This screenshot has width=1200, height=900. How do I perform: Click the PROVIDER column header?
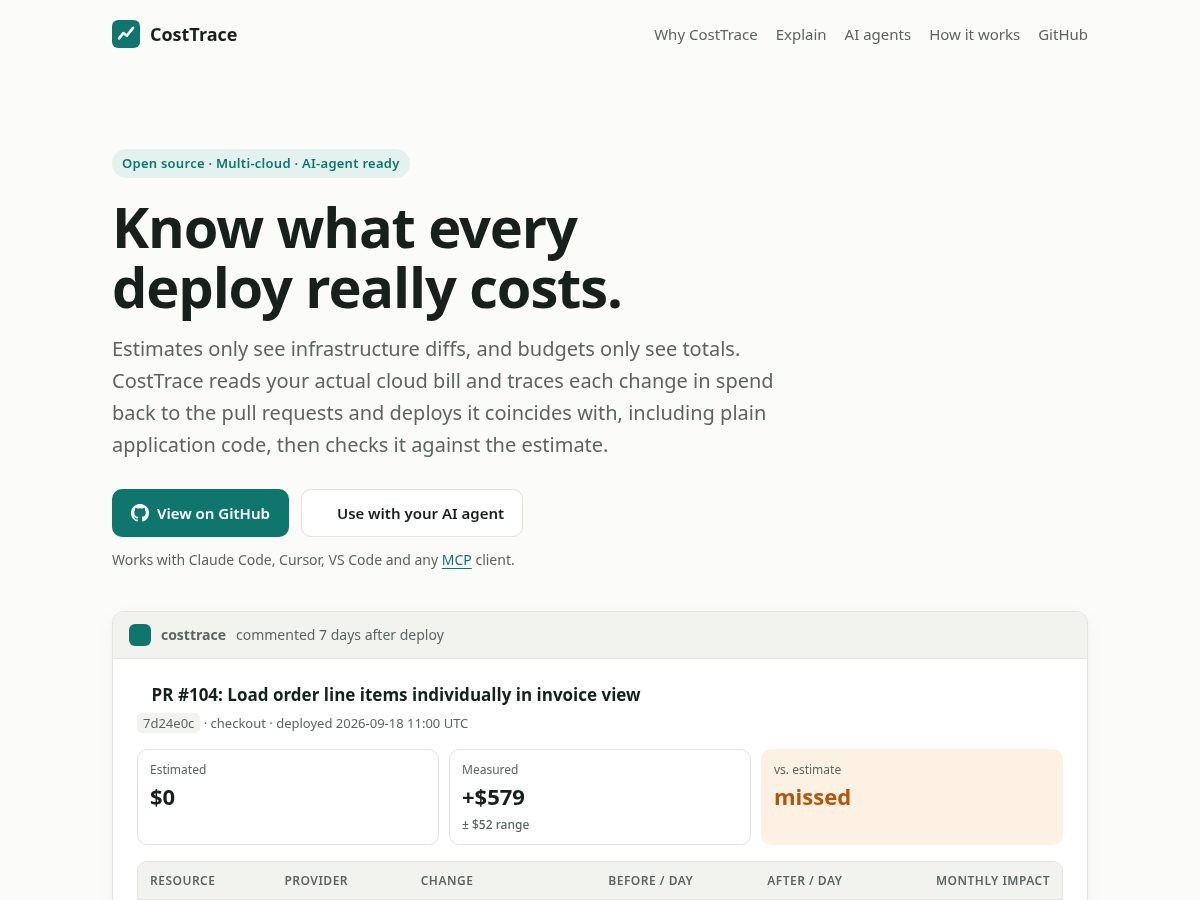point(316,881)
